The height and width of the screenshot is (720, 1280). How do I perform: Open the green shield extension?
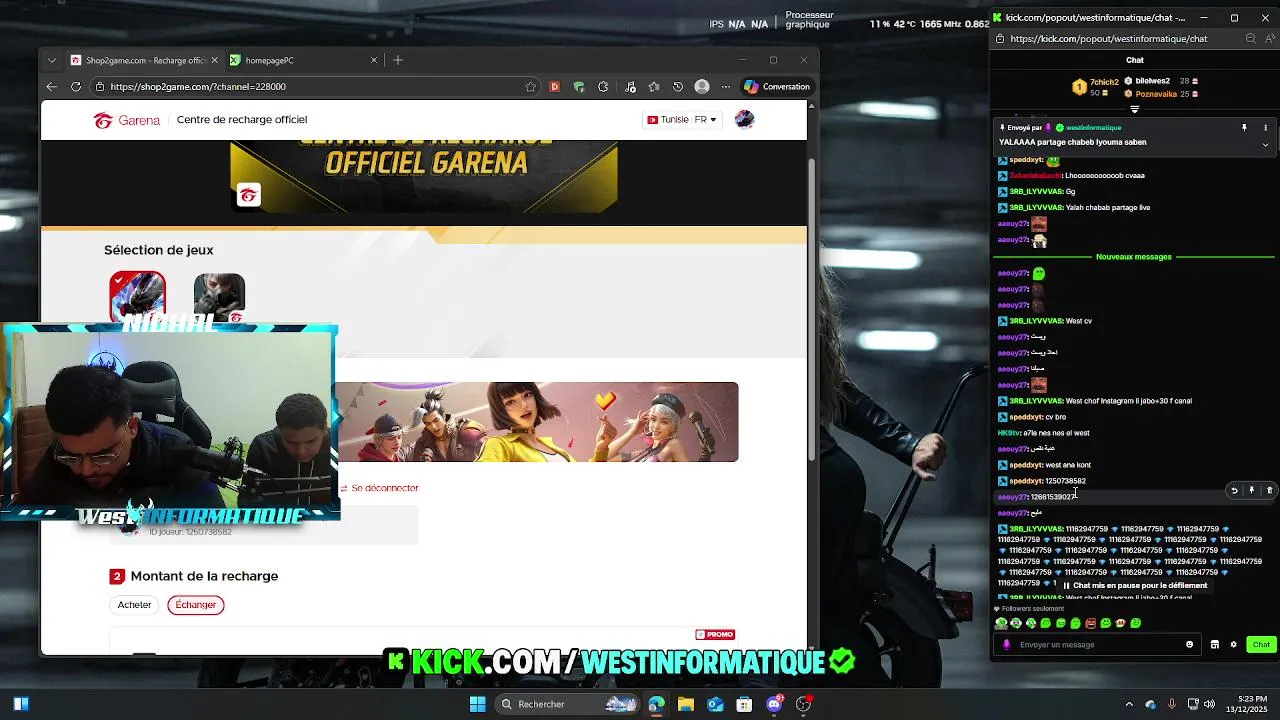point(579,87)
